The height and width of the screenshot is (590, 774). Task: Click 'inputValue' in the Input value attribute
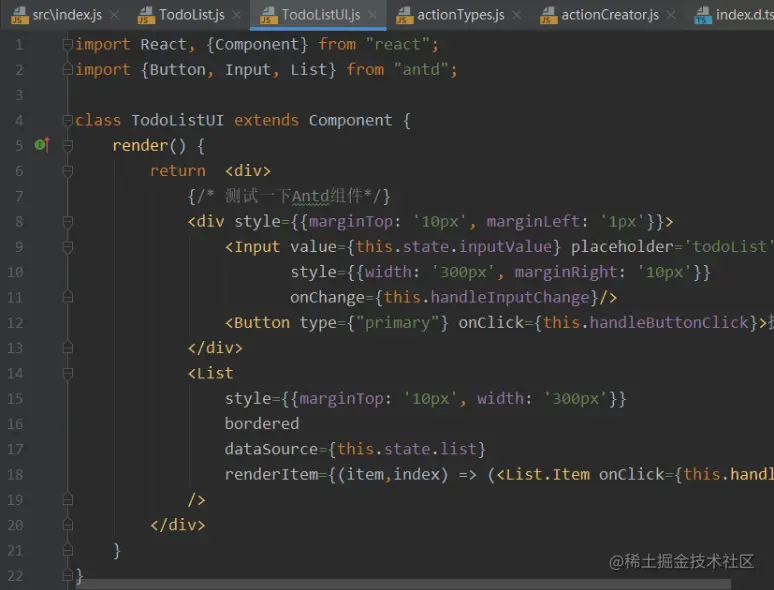pyautogui.click(x=505, y=246)
